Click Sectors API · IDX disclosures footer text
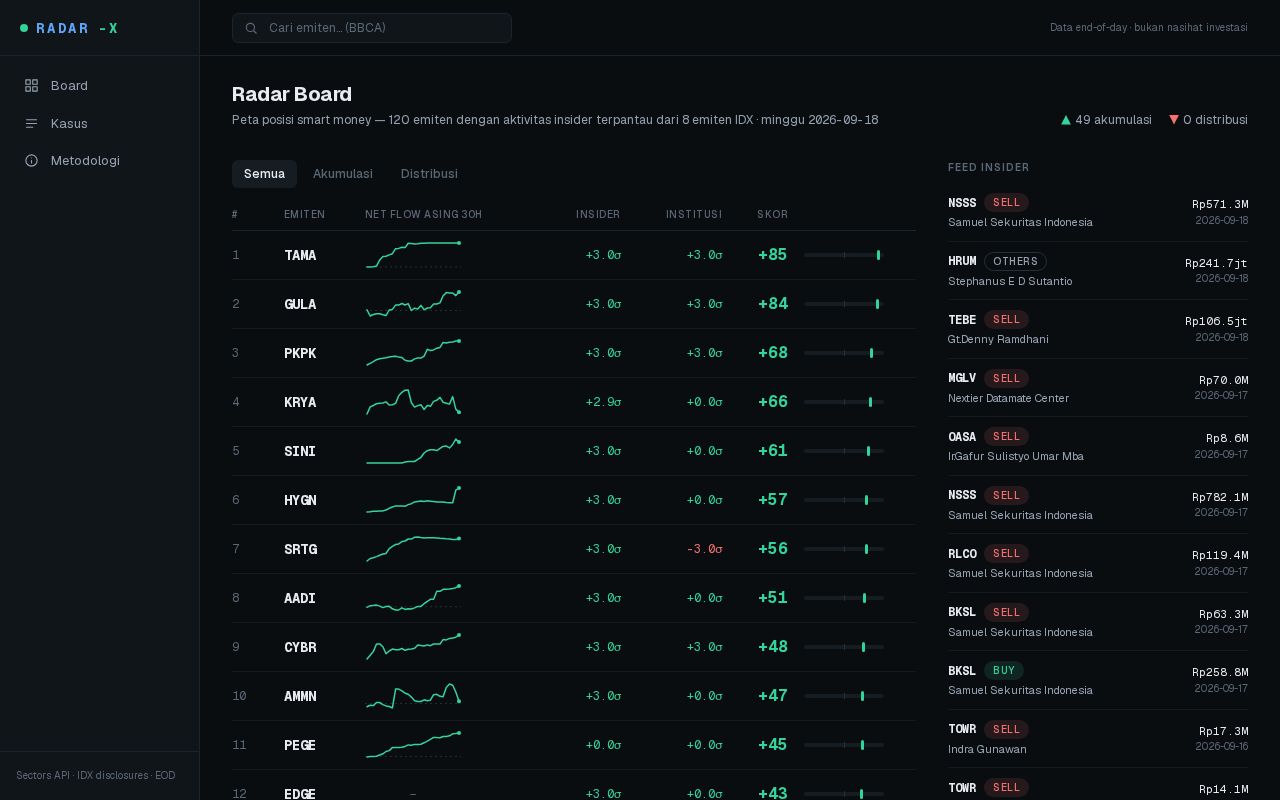 96,776
